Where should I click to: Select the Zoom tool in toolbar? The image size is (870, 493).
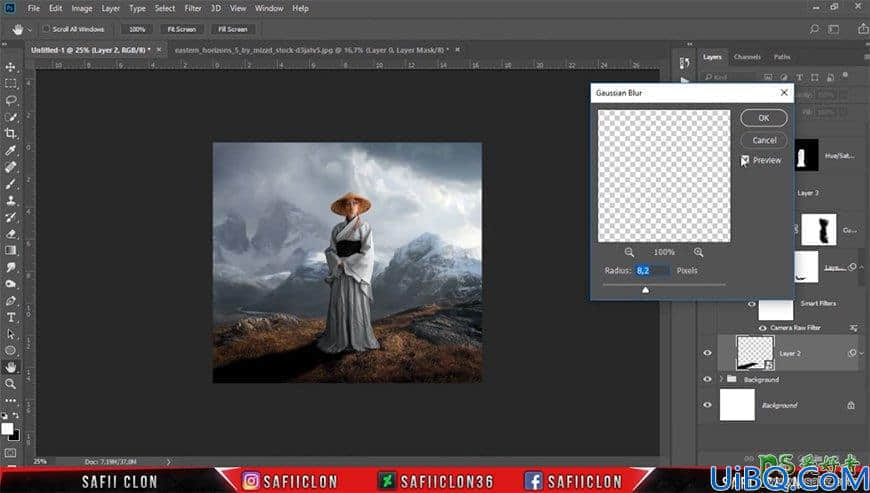tap(11, 384)
